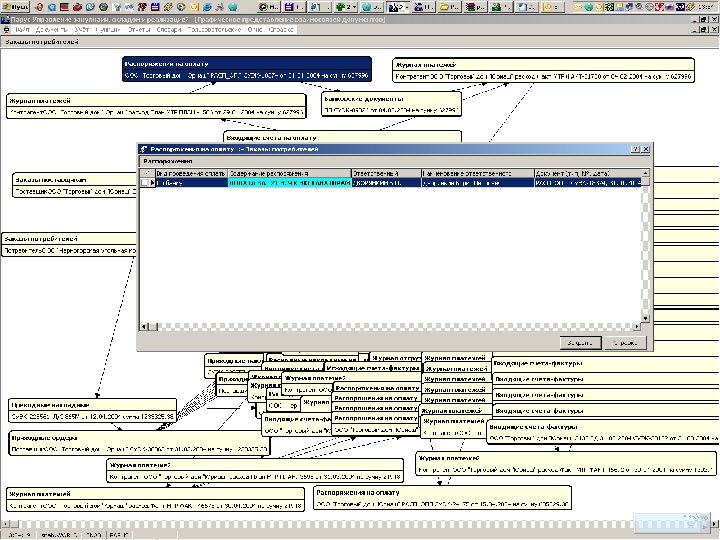
Task: Click the Закрыть button in the dialog
Action: (x=580, y=343)
